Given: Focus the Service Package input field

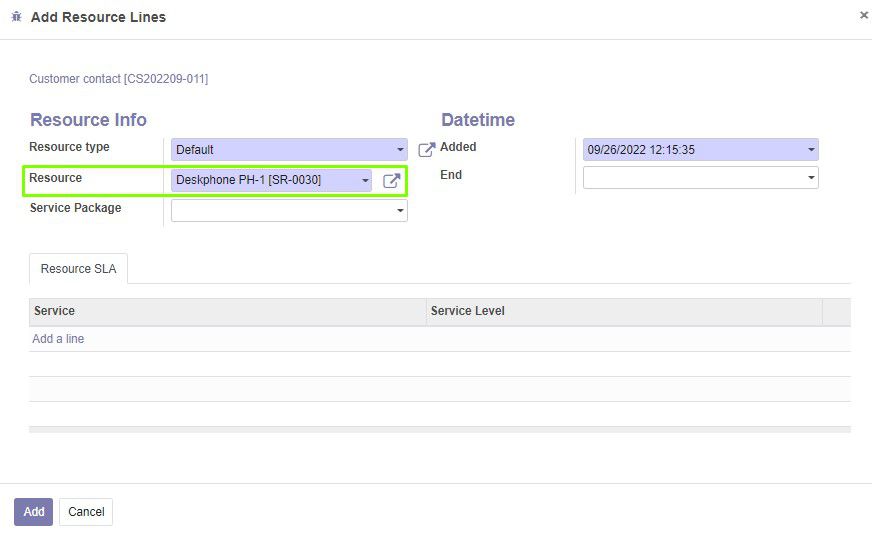Looking at the screenshot, I should [x=289, y=211].
